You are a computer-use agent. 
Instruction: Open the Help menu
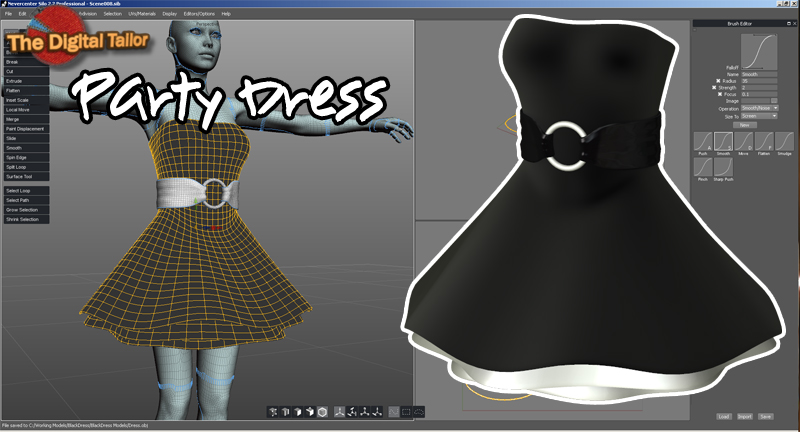click(x=226, y=14)
